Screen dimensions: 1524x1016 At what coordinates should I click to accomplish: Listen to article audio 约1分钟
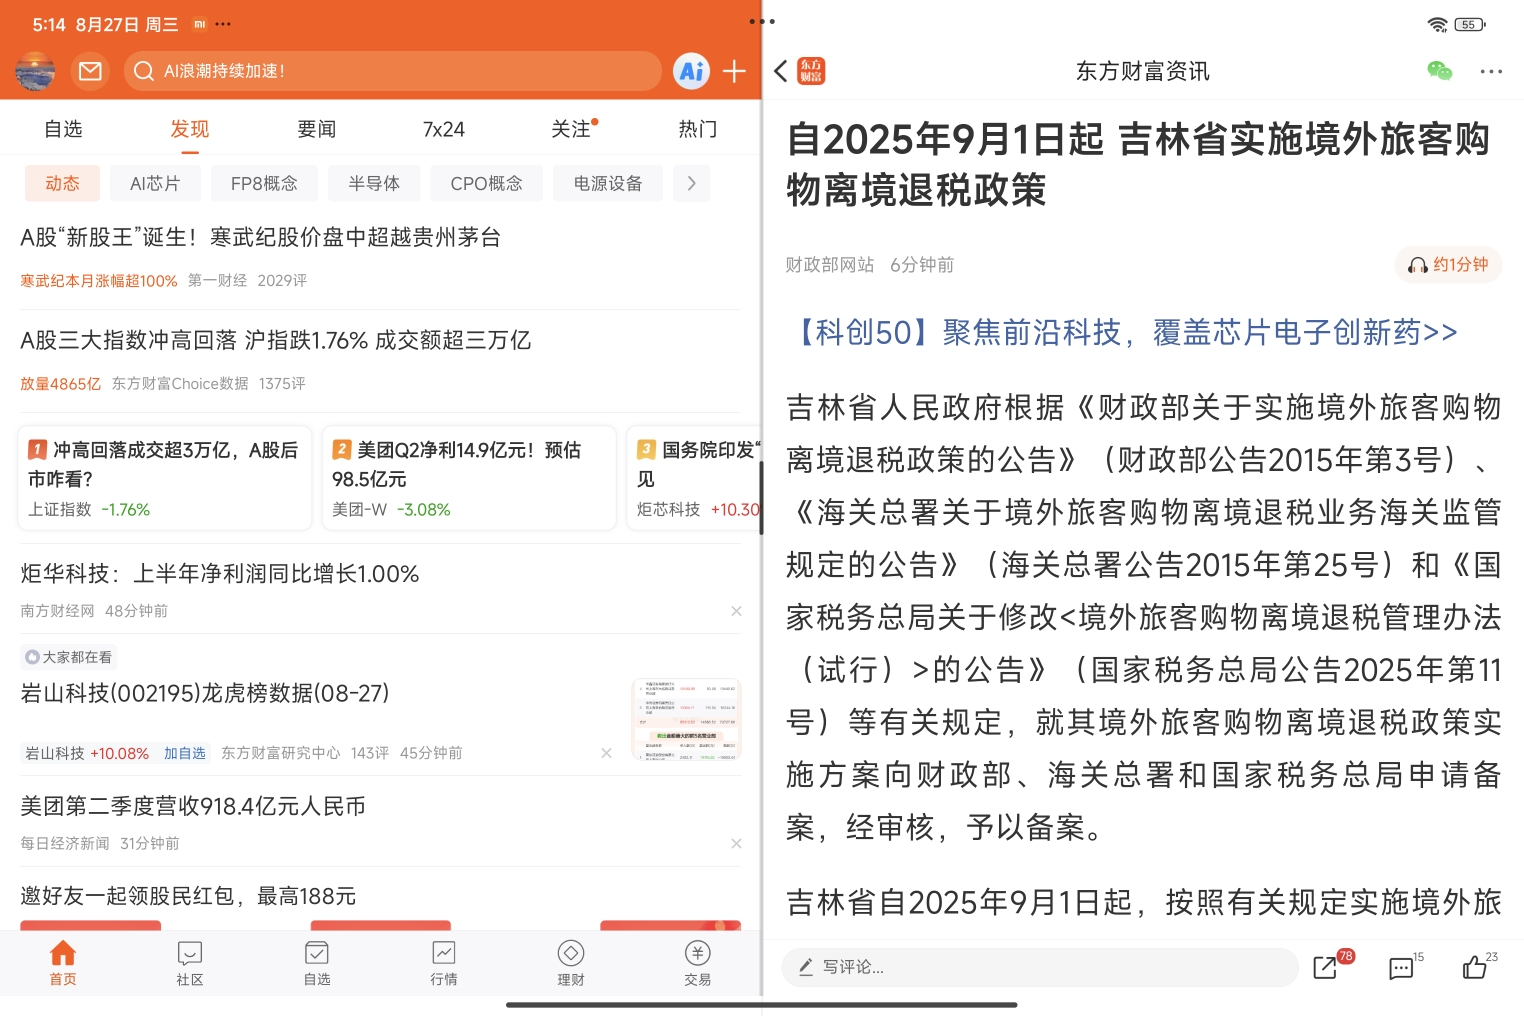tap(1448, 265)
